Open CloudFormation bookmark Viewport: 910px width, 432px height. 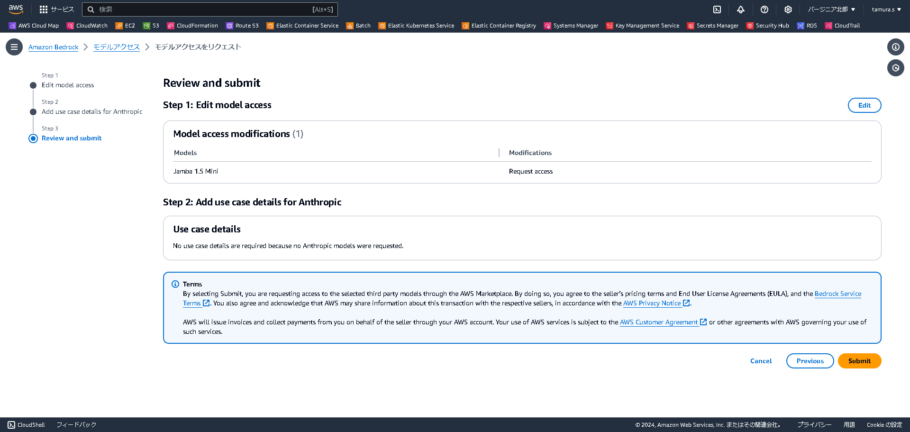[193, 26]
